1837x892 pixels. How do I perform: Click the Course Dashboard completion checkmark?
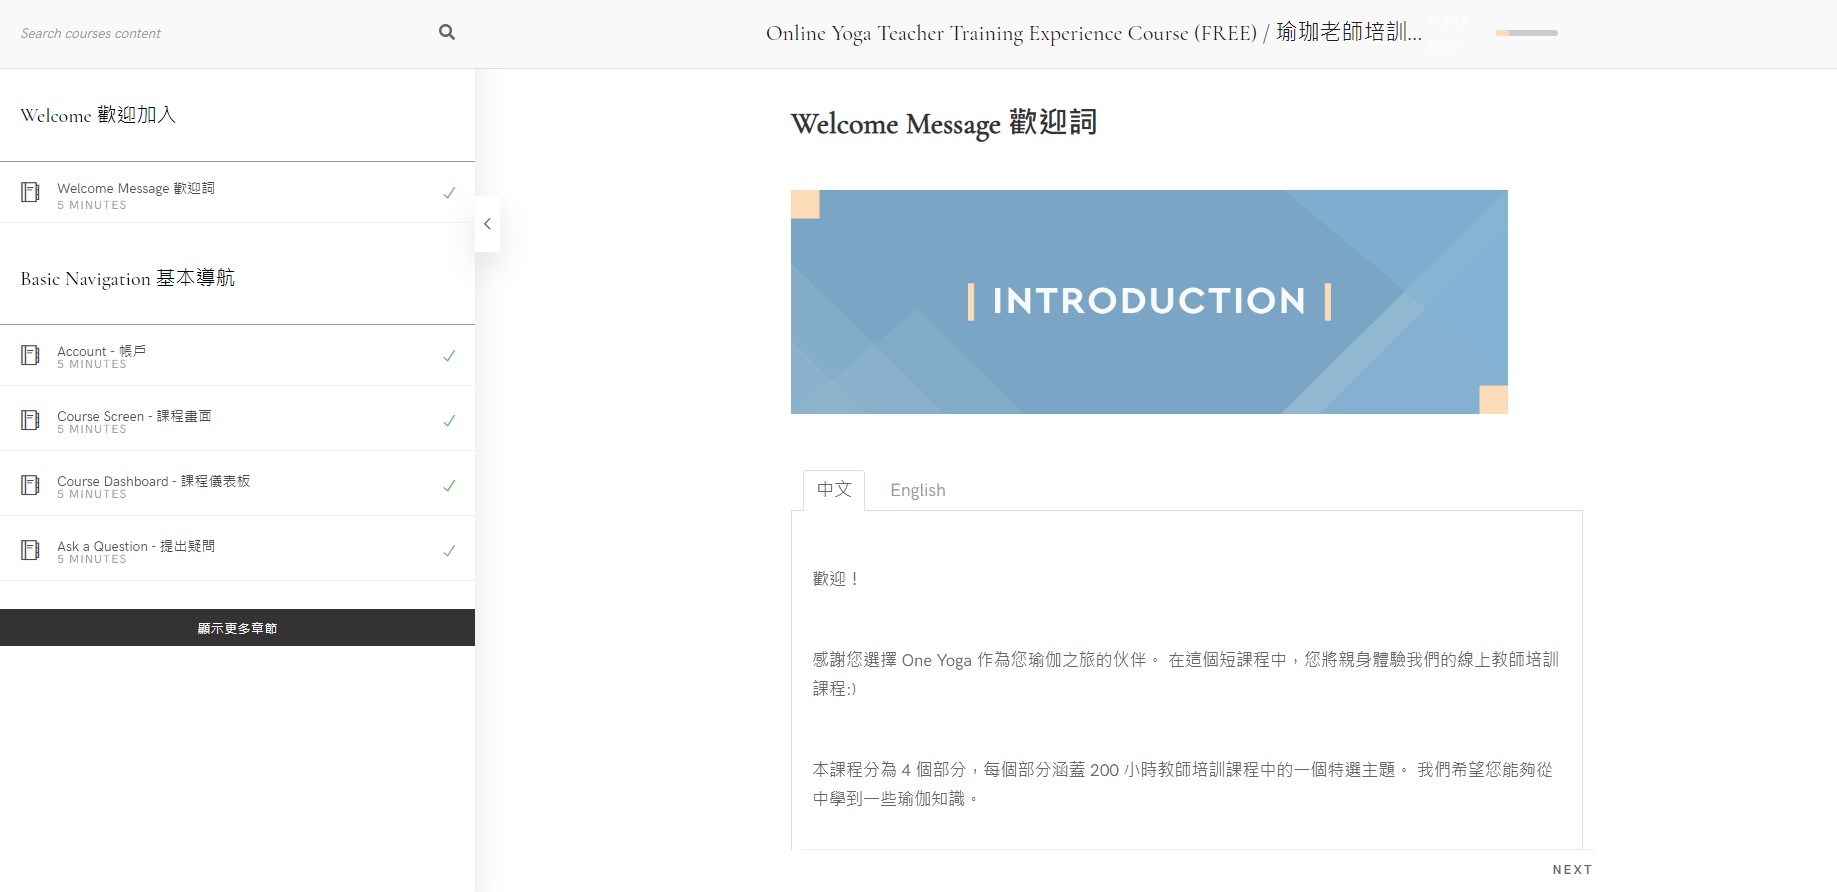pos(450,485)
